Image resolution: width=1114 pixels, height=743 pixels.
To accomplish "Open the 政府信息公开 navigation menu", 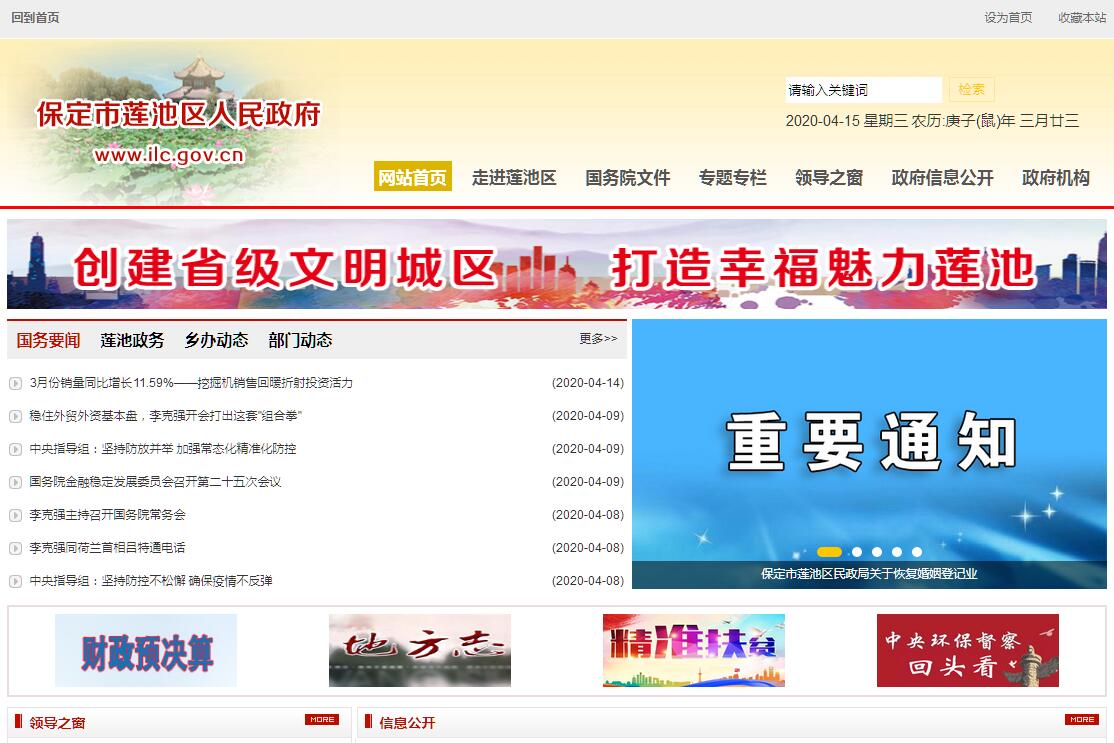I will 942,177.
